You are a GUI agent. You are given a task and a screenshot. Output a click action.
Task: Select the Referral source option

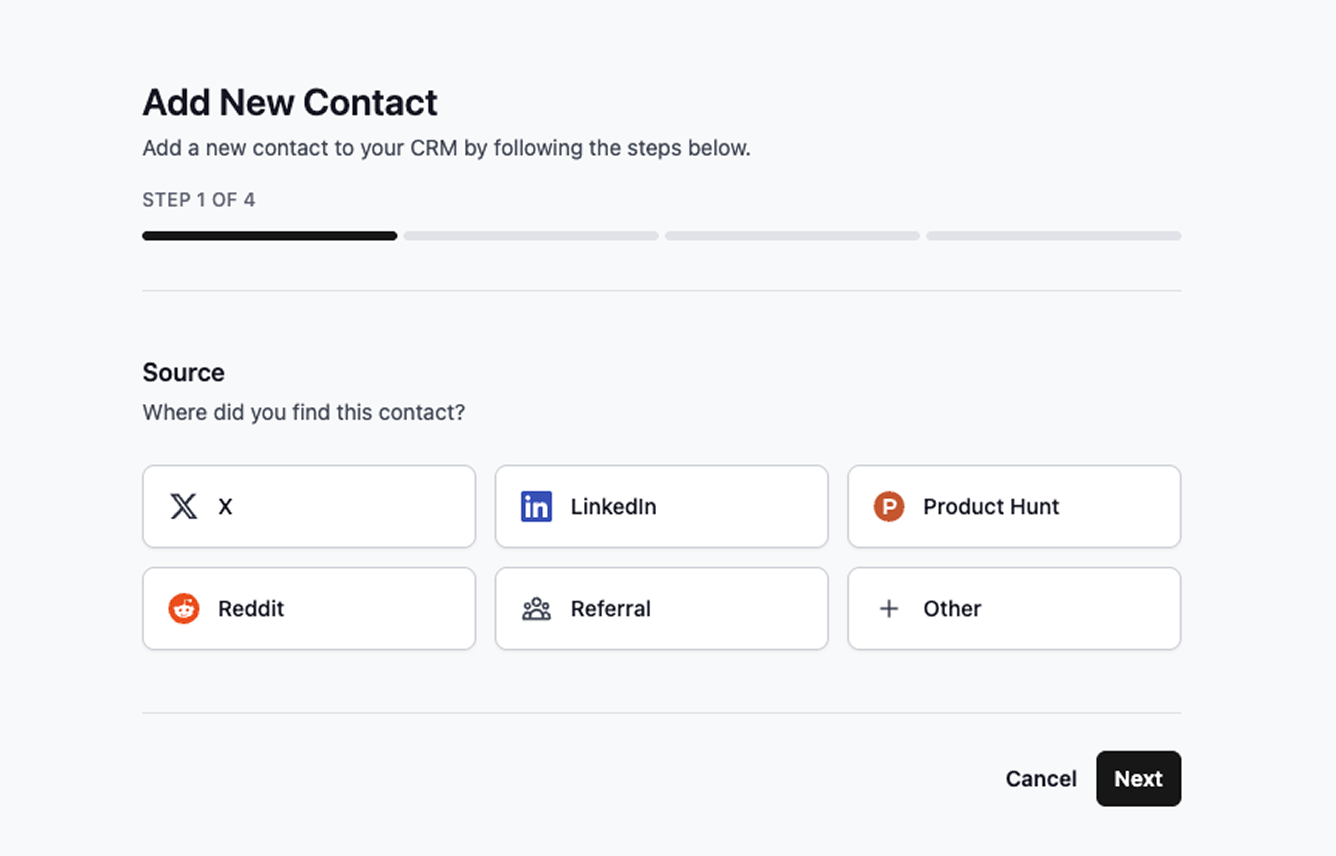click(661, 608)
